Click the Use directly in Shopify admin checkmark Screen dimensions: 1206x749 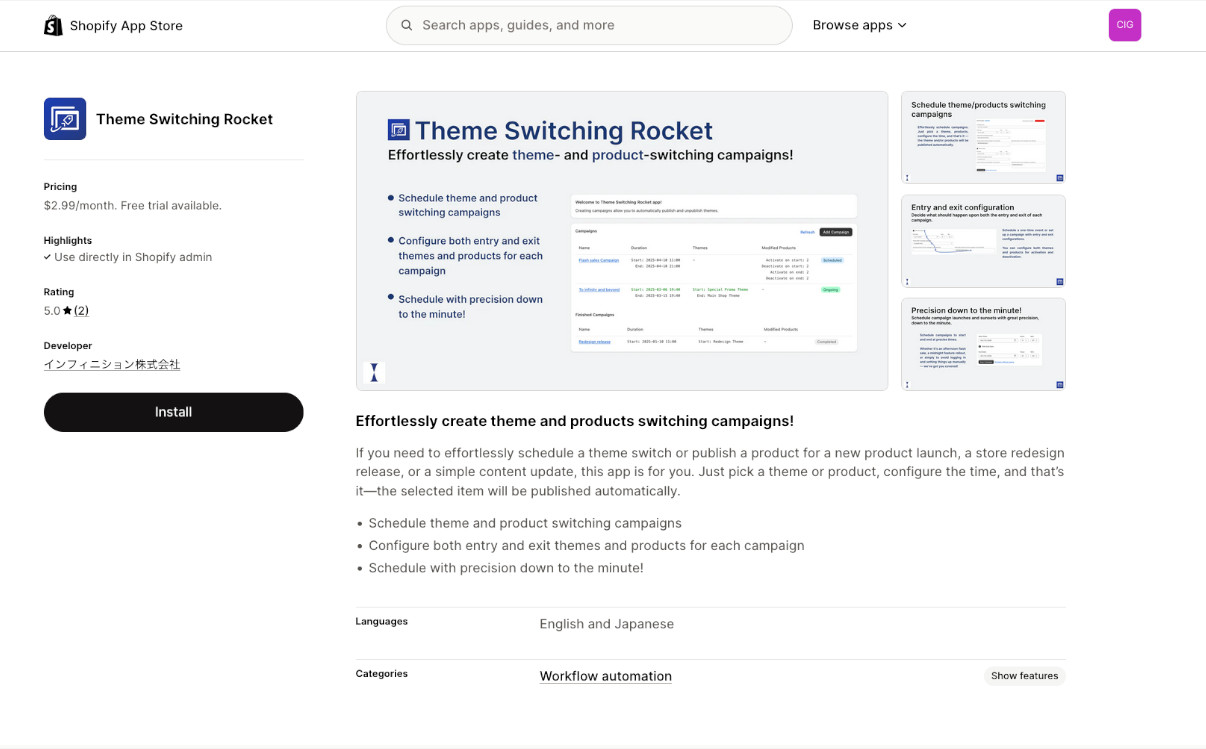[x=48, y=257]
